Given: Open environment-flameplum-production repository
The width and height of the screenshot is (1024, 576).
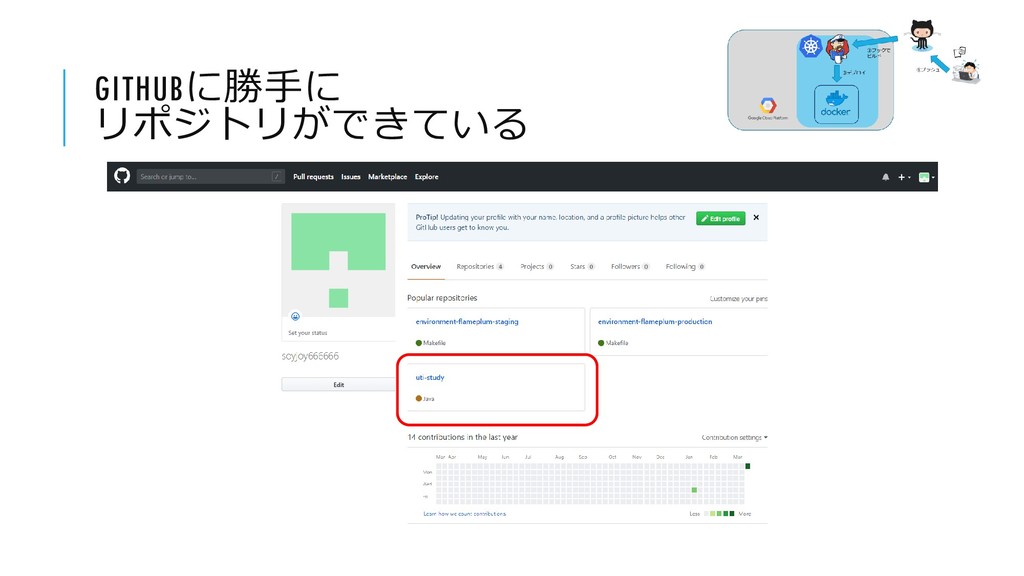Looking at the screenshot, I should coord(655,321).
